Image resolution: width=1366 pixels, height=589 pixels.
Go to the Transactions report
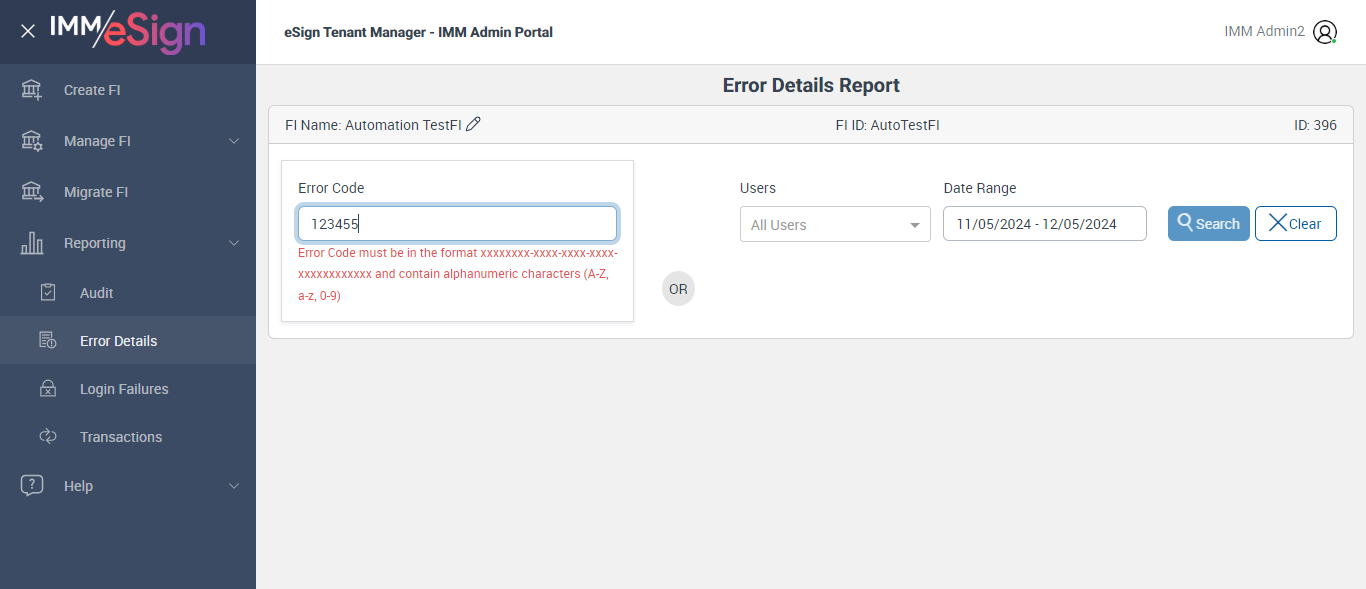click(120, 437)
